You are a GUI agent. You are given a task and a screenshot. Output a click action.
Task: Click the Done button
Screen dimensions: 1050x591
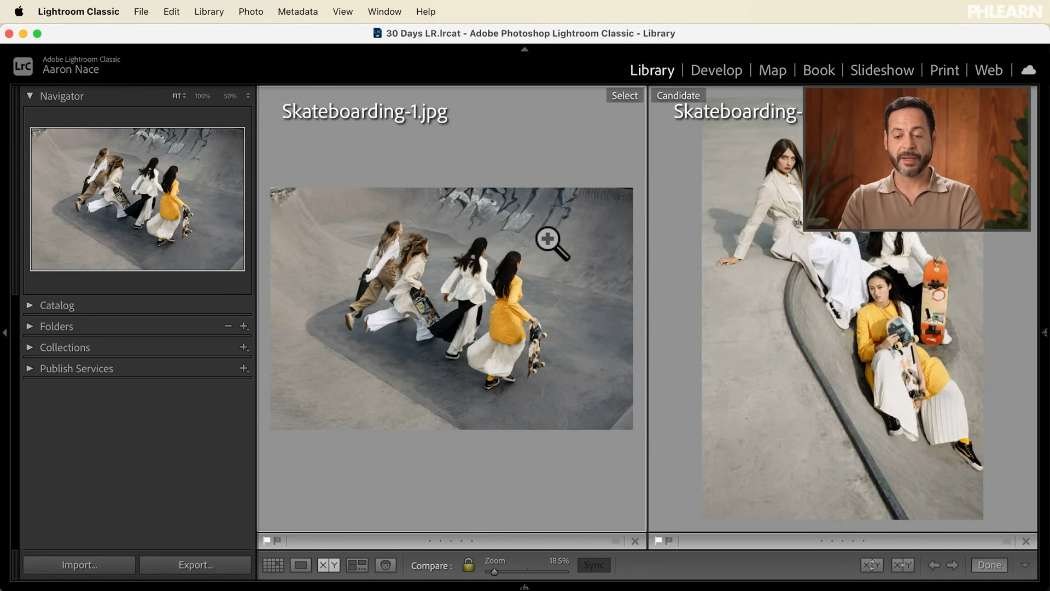pos(989,565)
